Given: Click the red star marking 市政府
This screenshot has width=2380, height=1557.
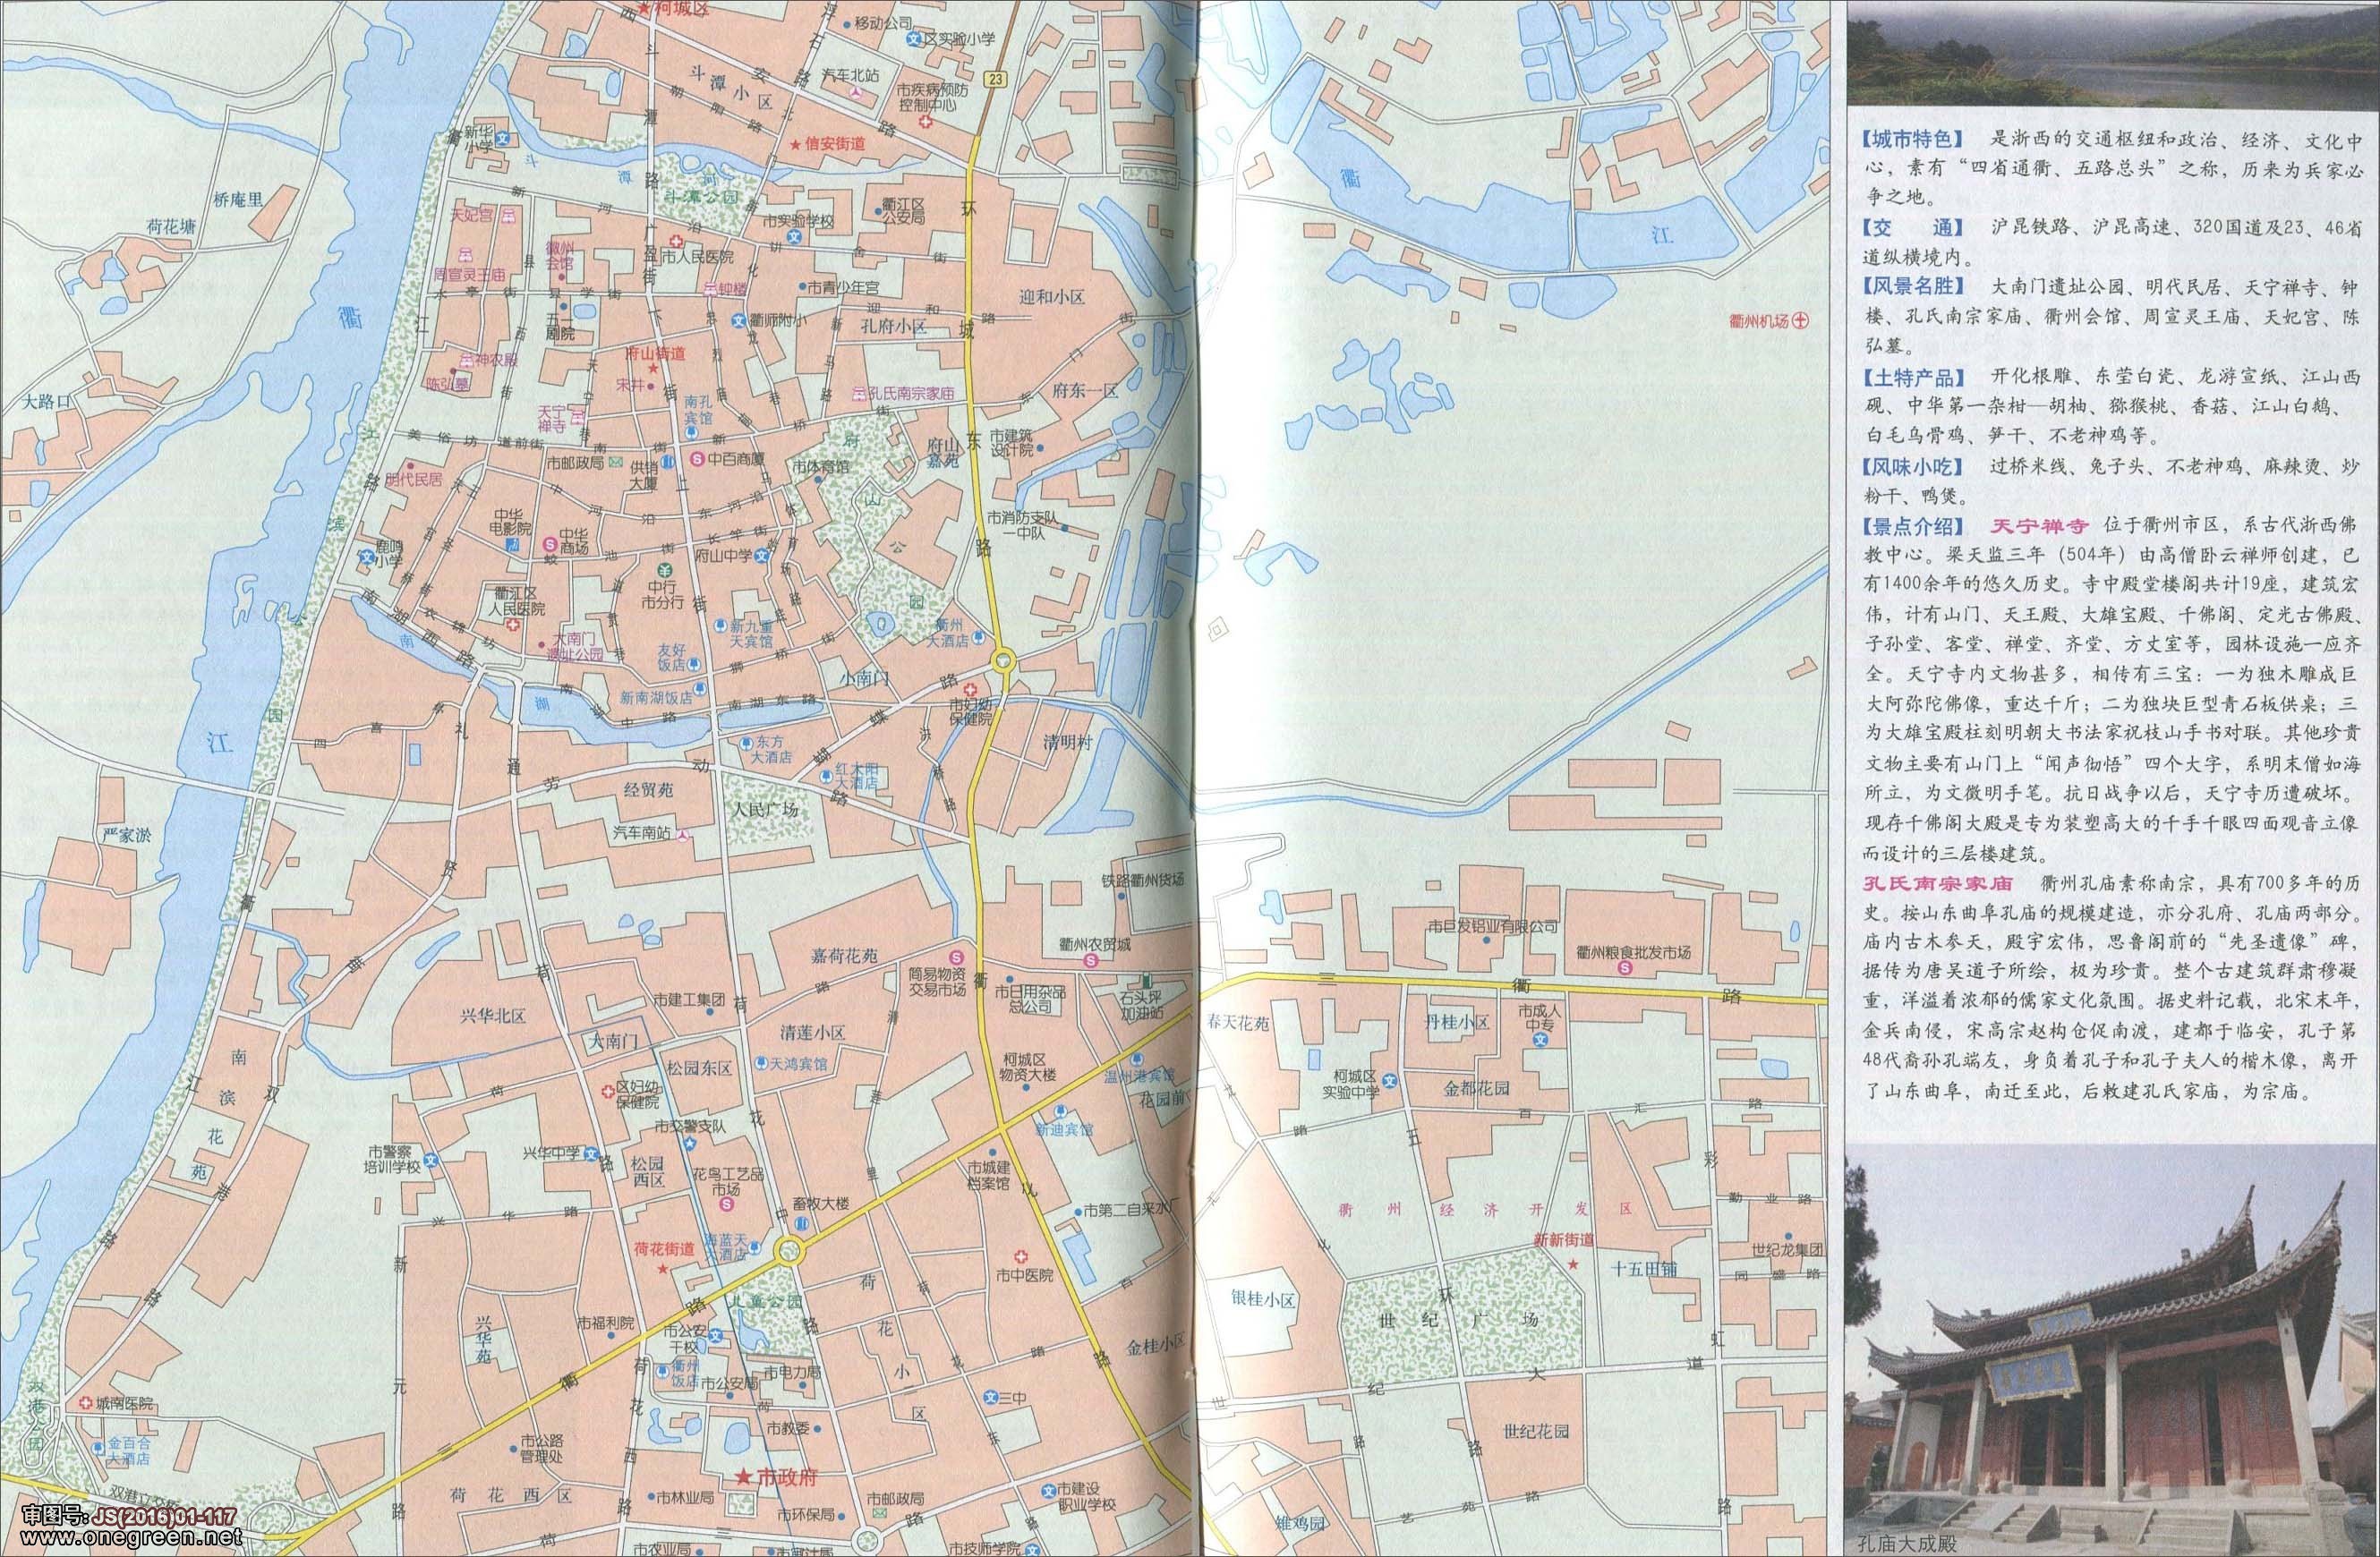Looking at the screenshot, I should (743, 1476).
